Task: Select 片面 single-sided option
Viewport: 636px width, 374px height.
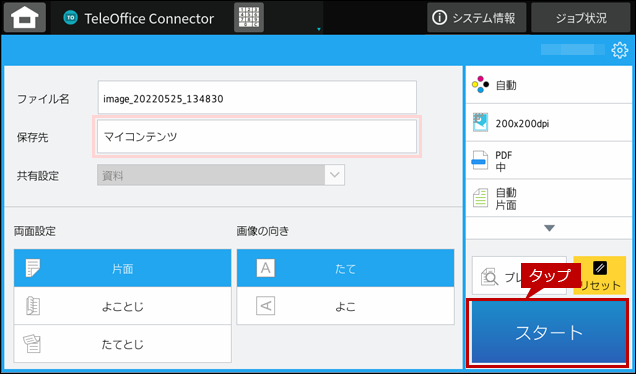Action: point(122,268)
